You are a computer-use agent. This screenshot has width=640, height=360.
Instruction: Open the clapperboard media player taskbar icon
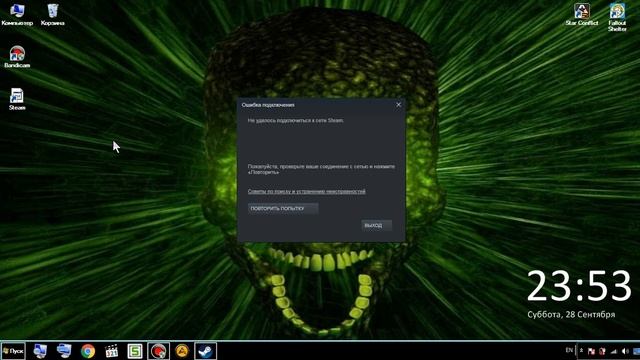[x=111, y=351]
